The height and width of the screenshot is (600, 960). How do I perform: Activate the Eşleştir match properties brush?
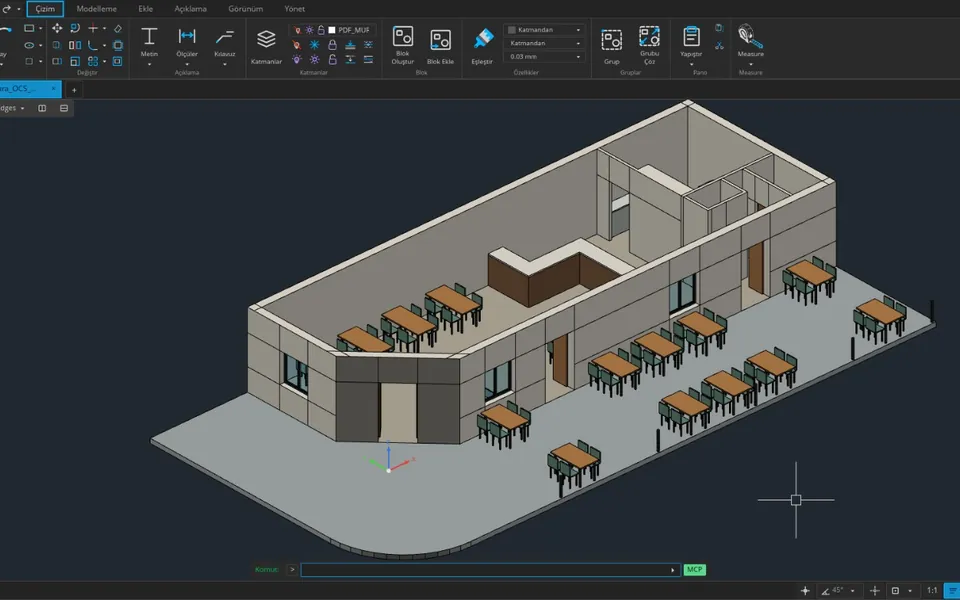482,47
